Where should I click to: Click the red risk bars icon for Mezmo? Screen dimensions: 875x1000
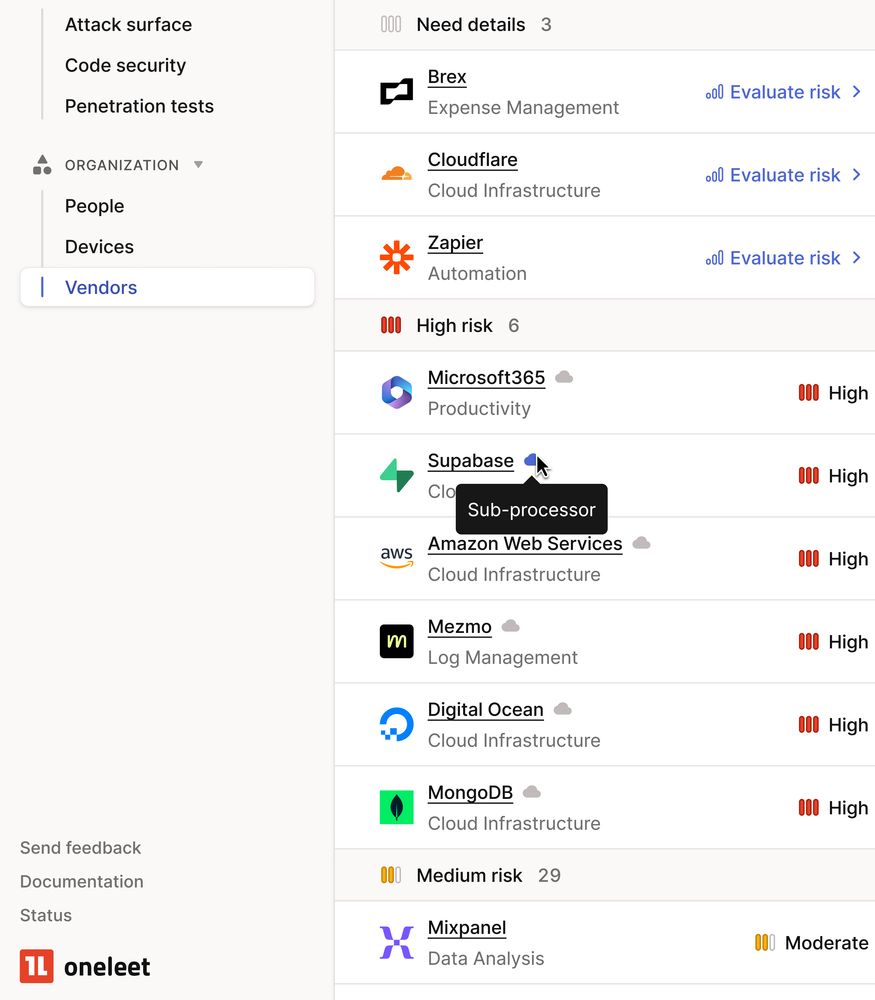[809, 642]
